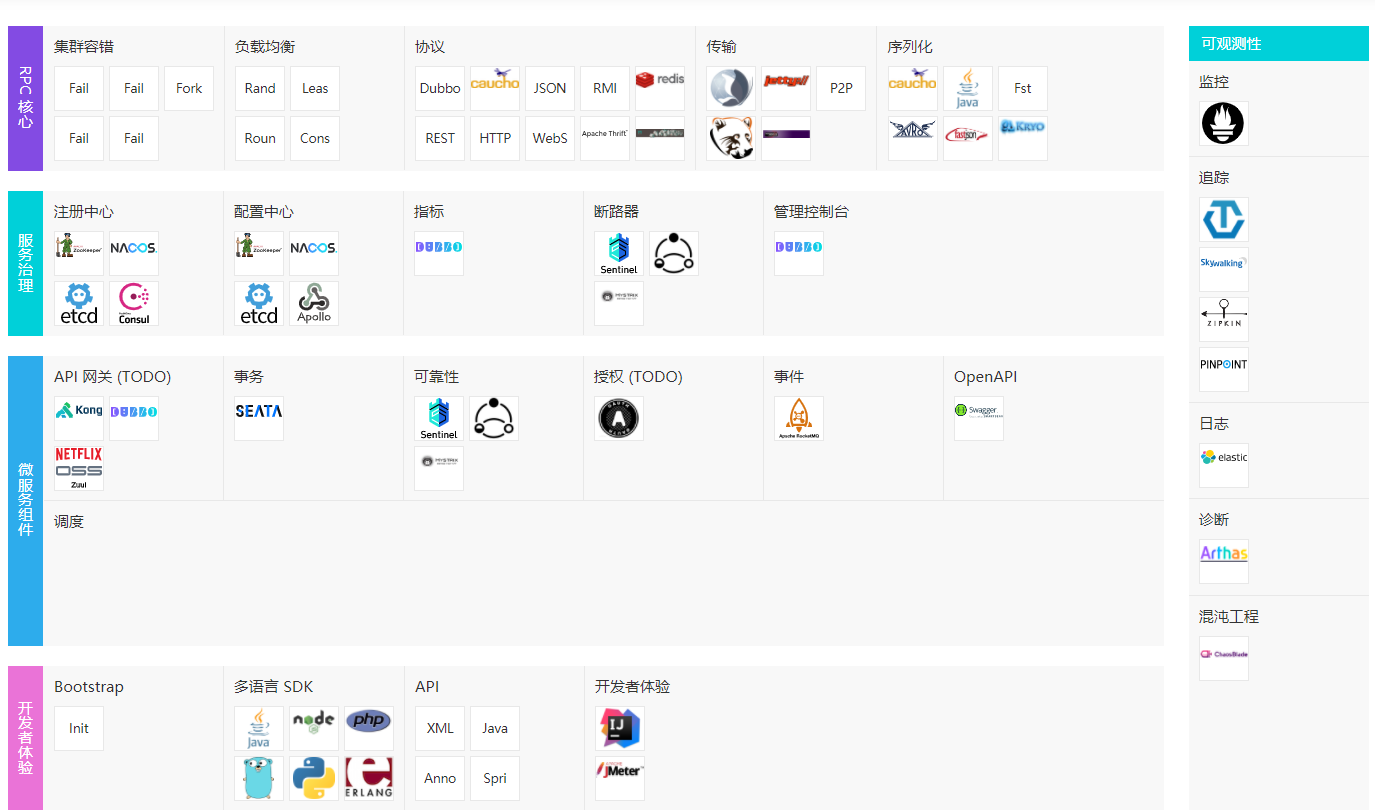Click the caucho logo under 序列化

[913, 88]
